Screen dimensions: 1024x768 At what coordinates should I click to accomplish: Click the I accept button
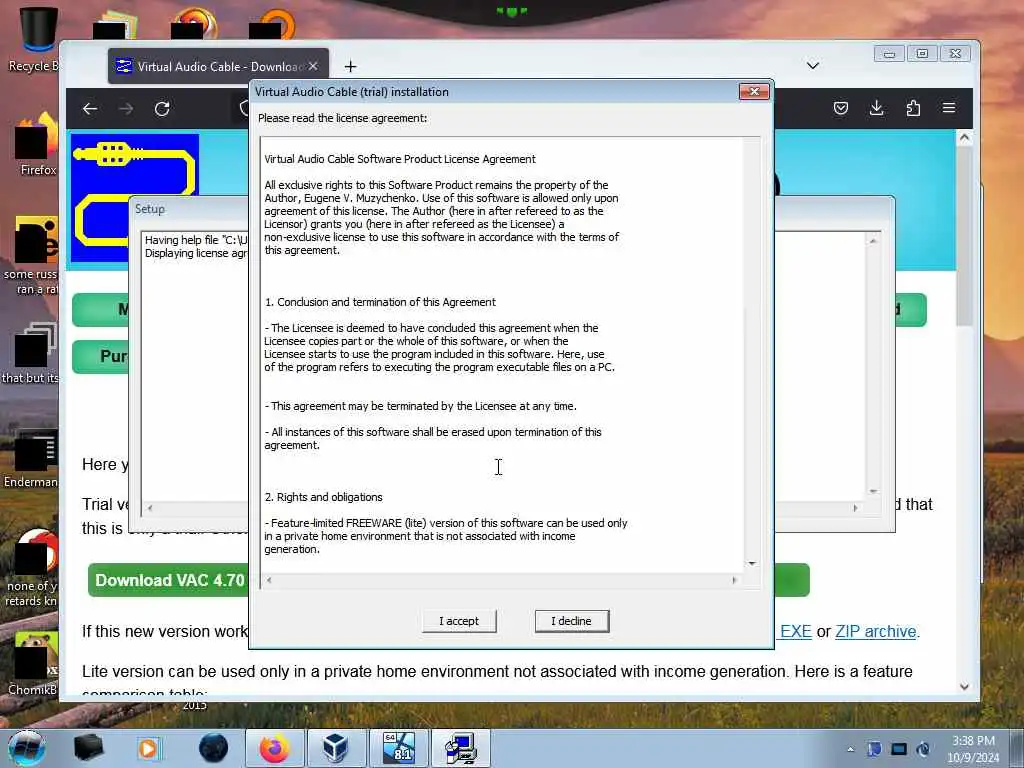click(x=458, y=621)
